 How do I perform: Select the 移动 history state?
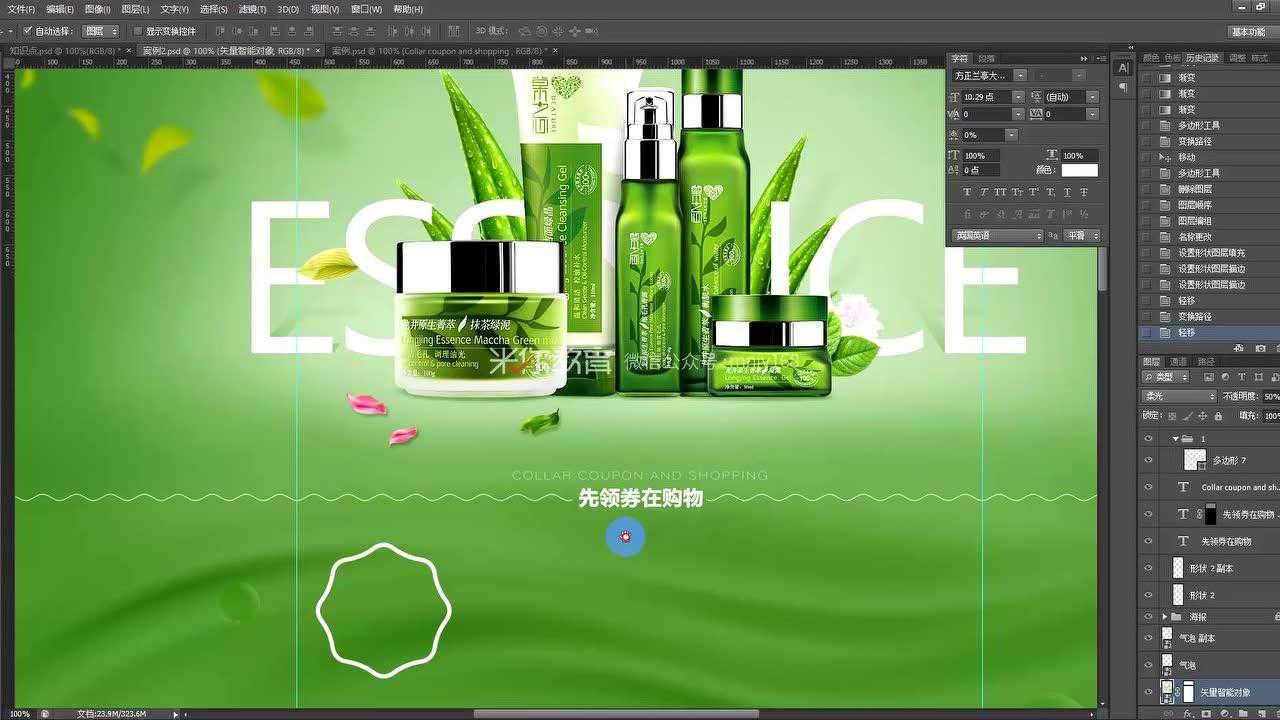1209,157
